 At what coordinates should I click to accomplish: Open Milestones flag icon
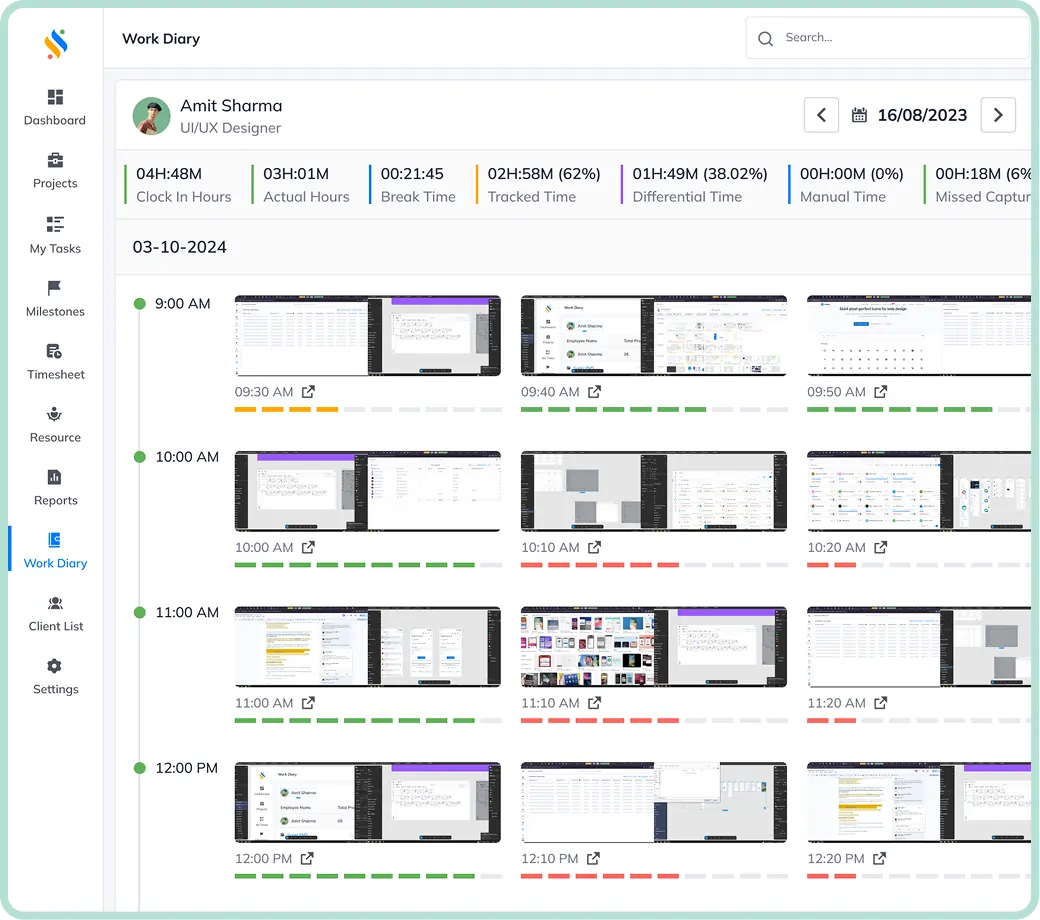[x=54, y=288]
